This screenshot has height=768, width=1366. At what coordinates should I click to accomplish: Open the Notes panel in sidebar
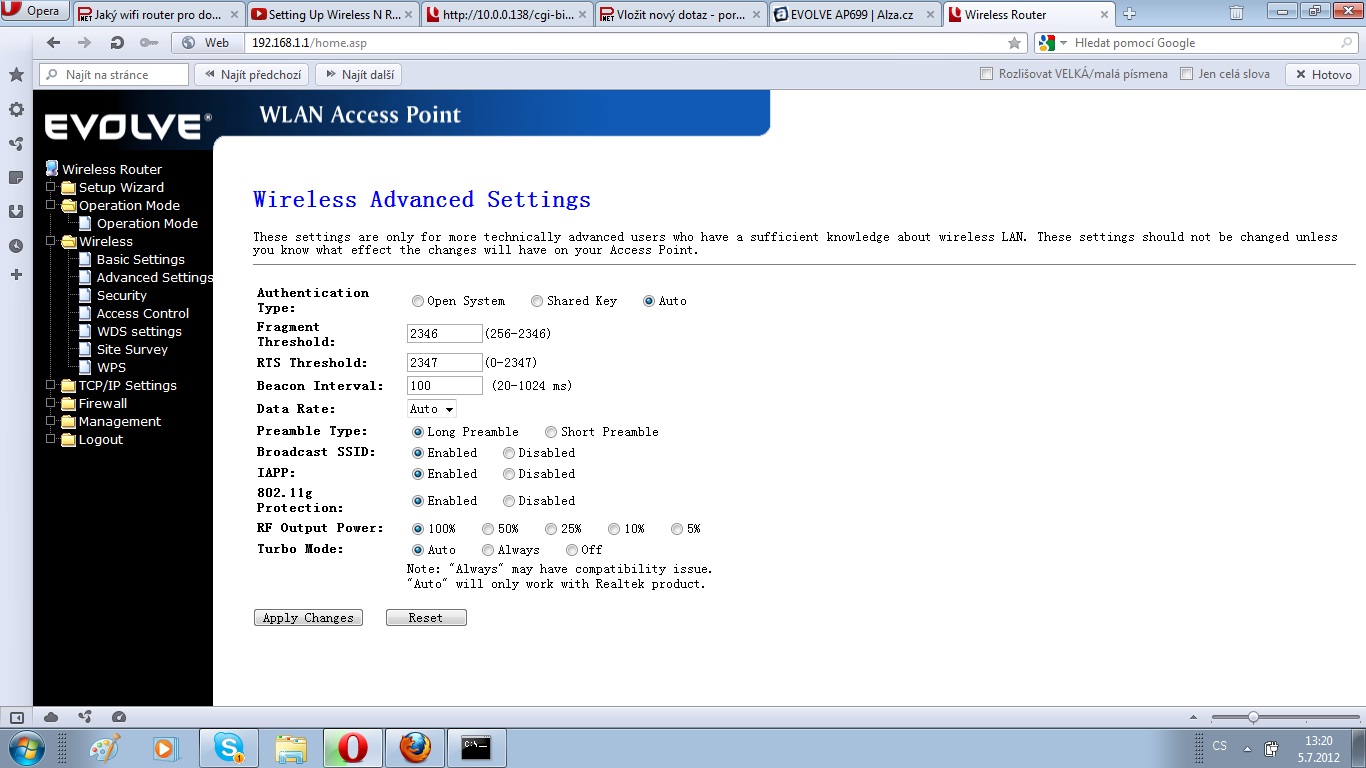16,177
